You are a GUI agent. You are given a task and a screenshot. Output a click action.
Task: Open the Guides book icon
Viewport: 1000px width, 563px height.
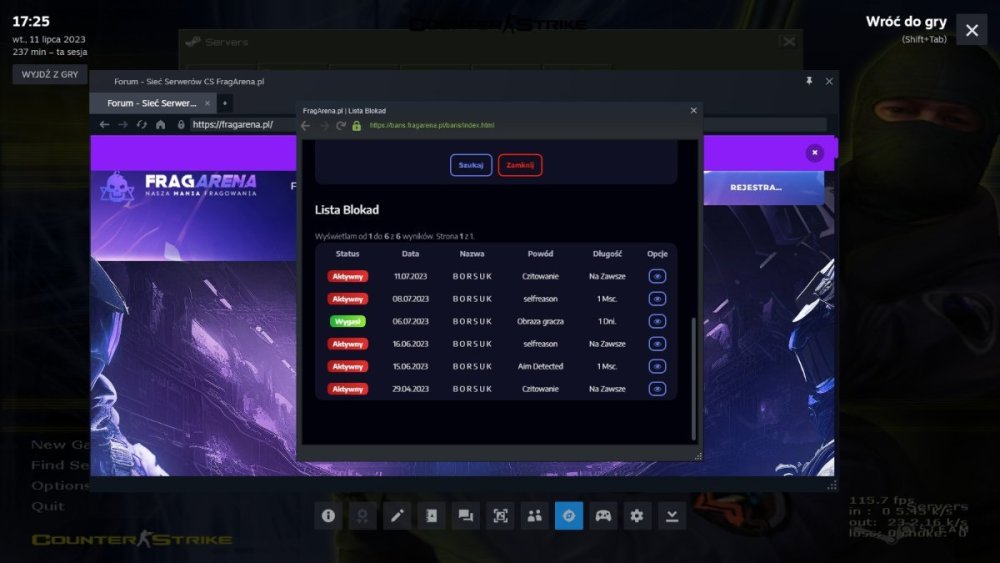coord(431,516)
